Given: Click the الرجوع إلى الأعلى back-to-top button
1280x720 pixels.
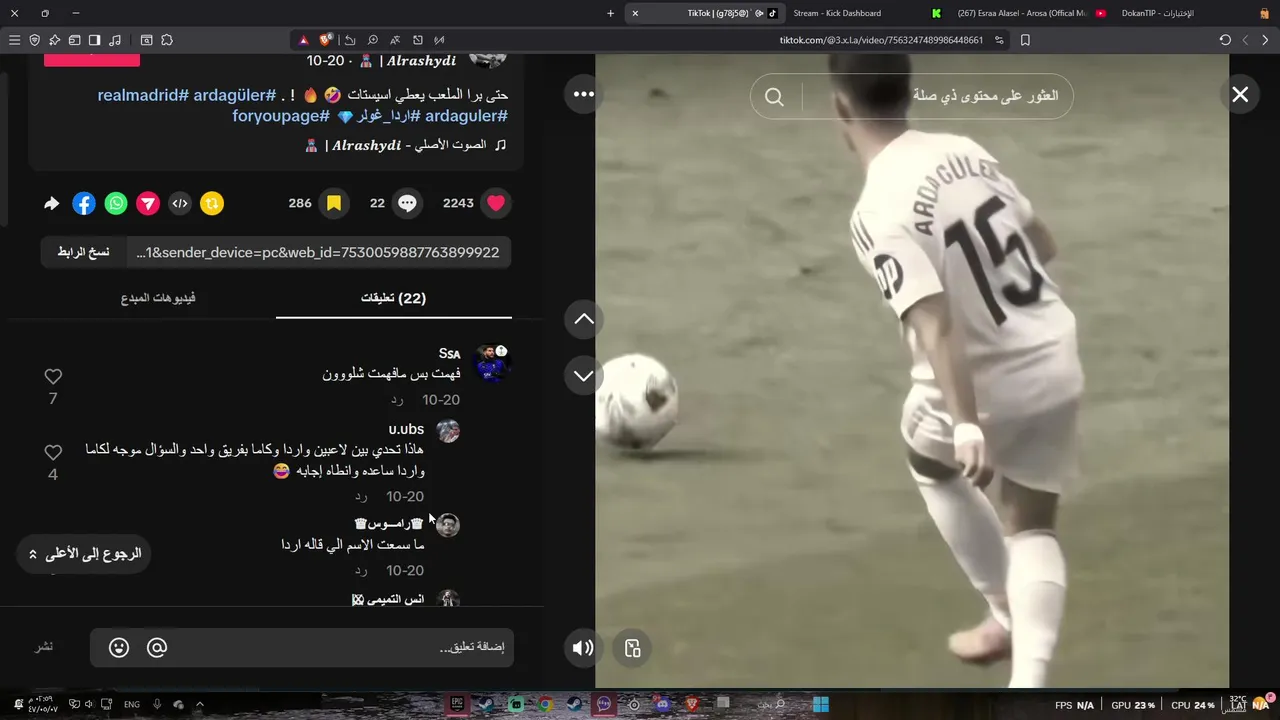Looking at the screenshot, I should (x=84, y=553).
